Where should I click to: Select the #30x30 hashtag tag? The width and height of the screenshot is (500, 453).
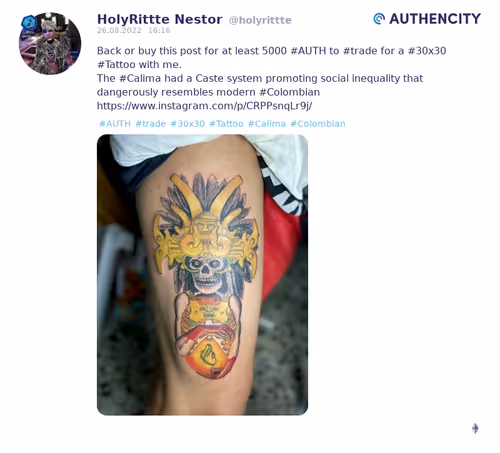click(x=188, y=124)
